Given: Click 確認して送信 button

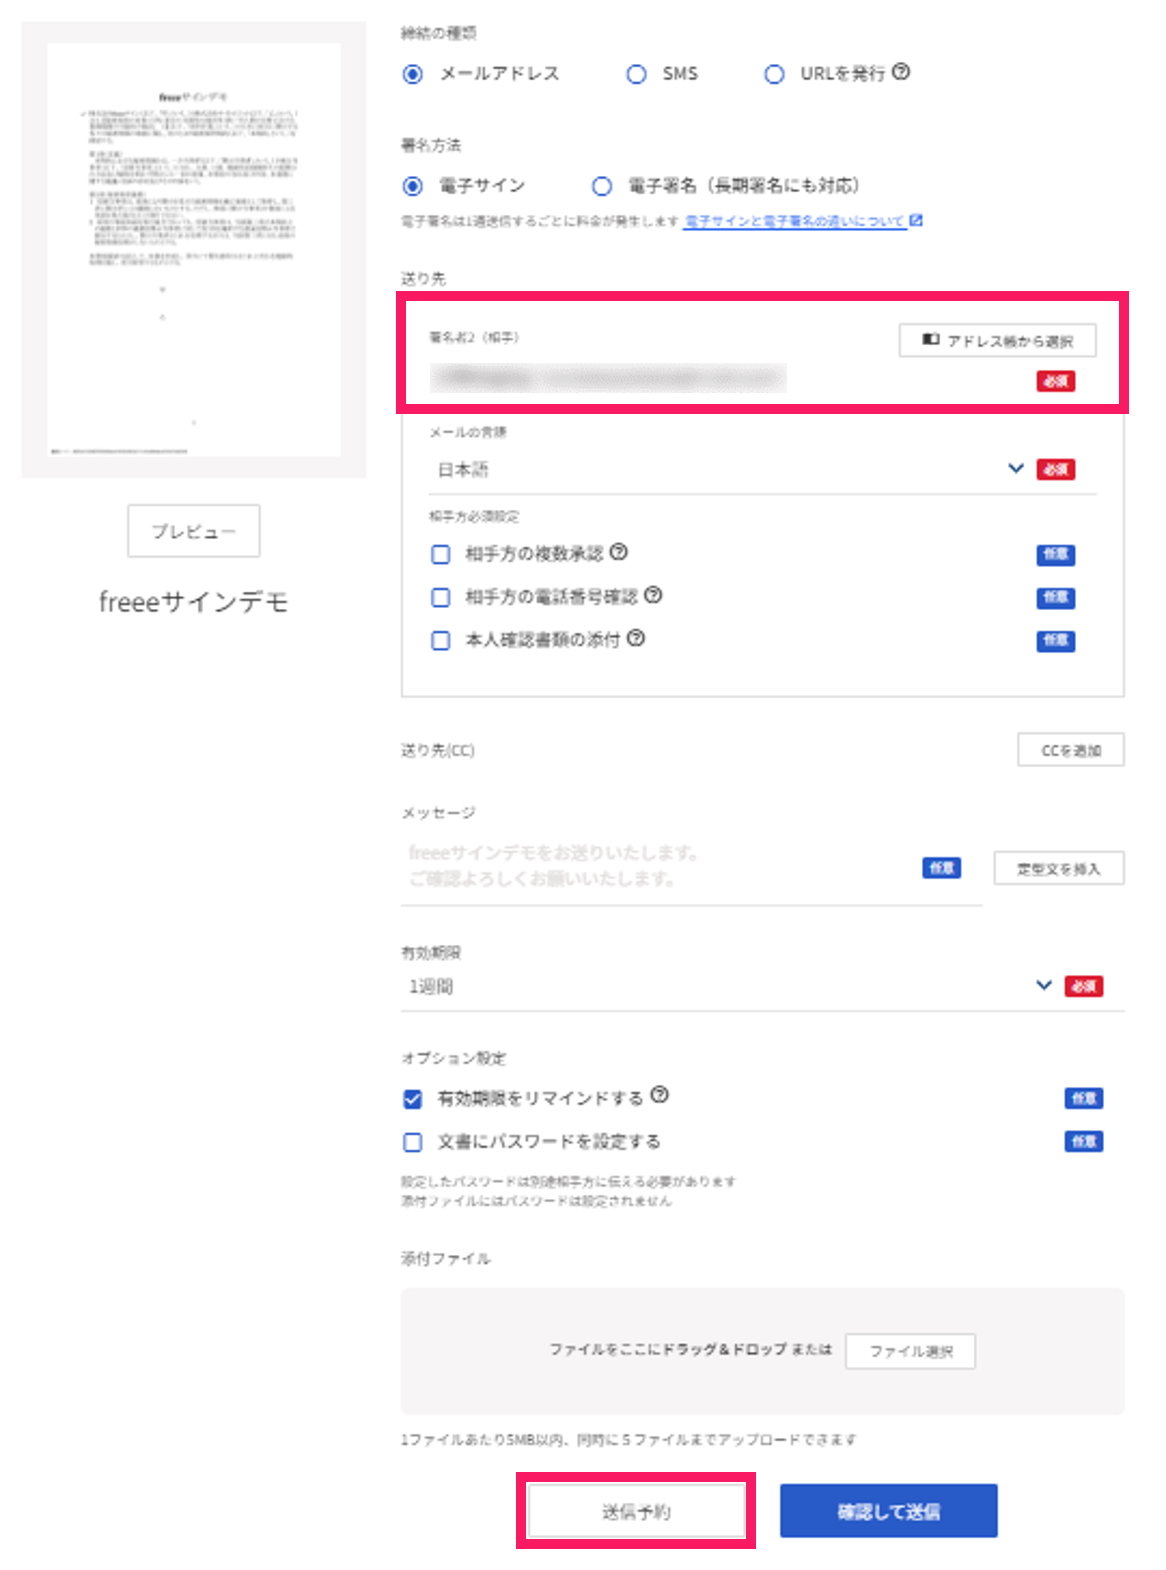Looking at the screenshot, I should tap(889, 1511).
